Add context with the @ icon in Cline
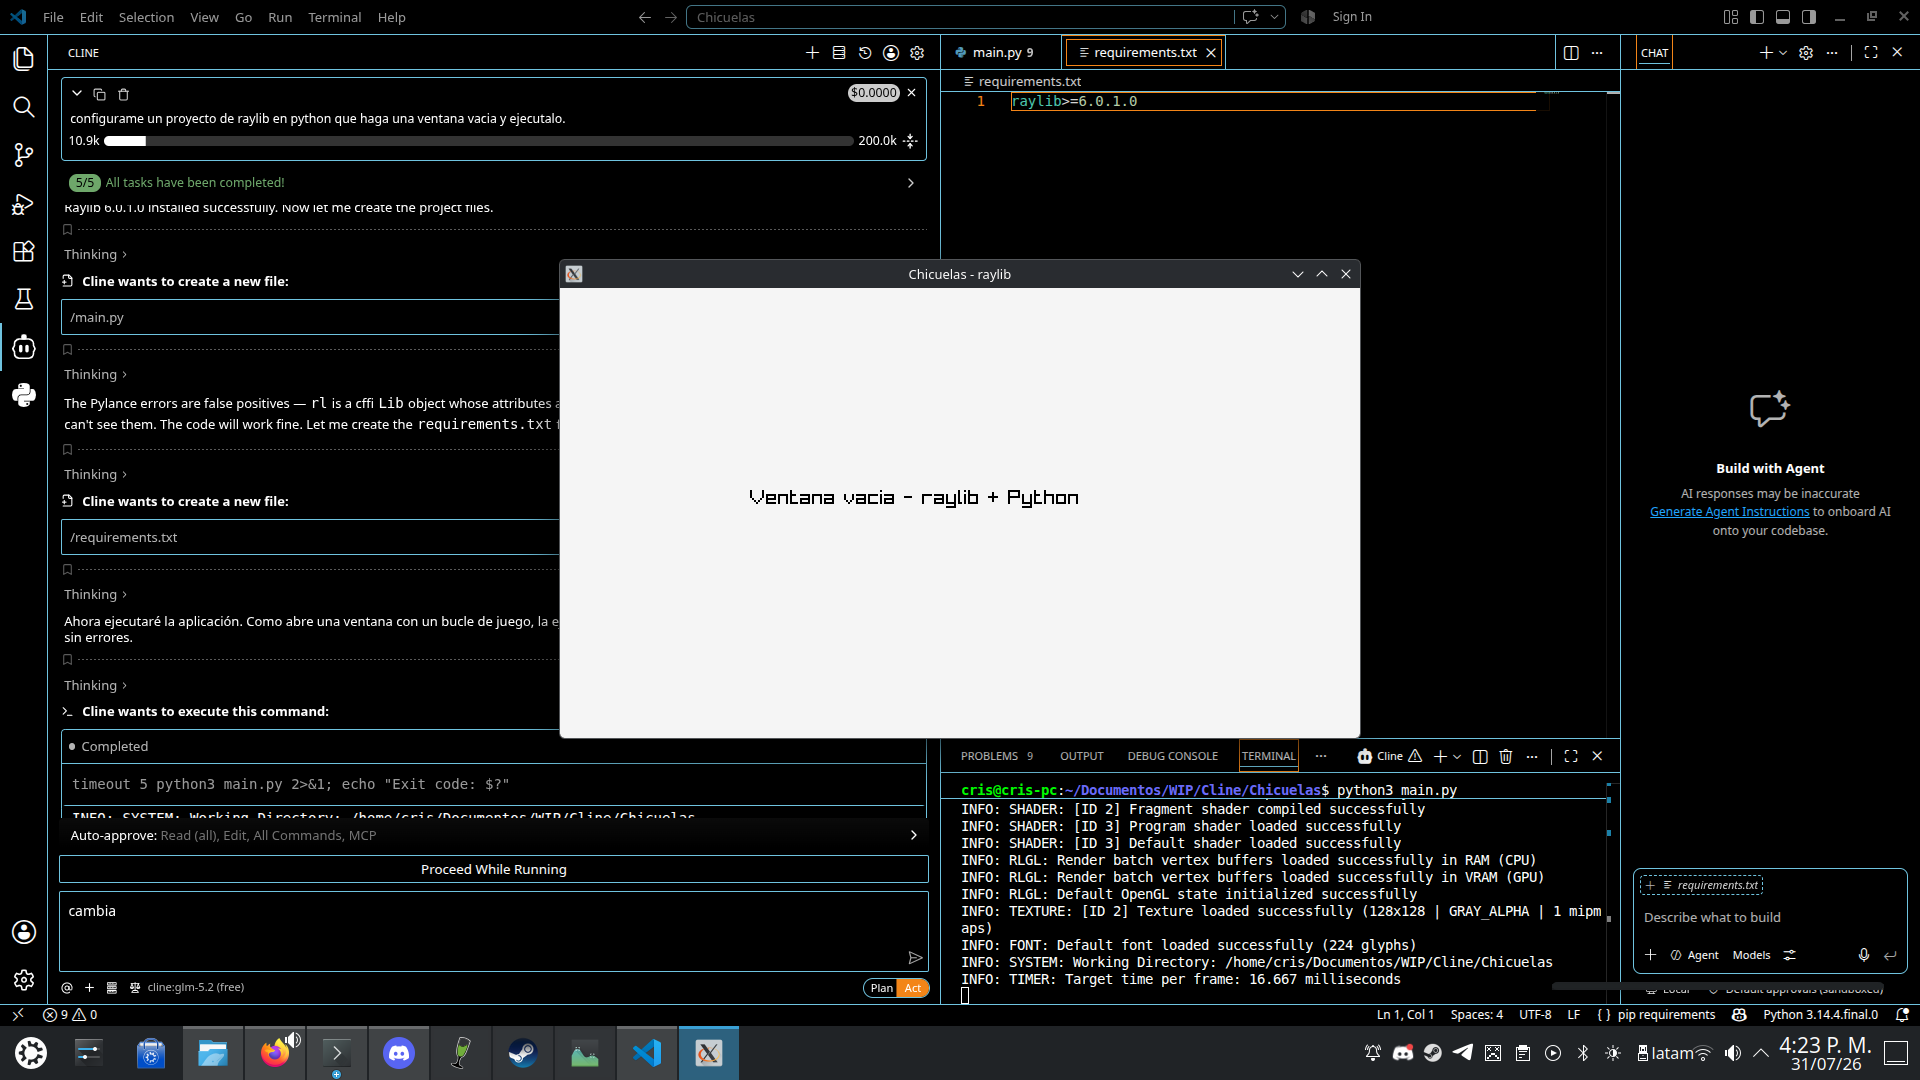The image size is (1920, 1080). 67,988
